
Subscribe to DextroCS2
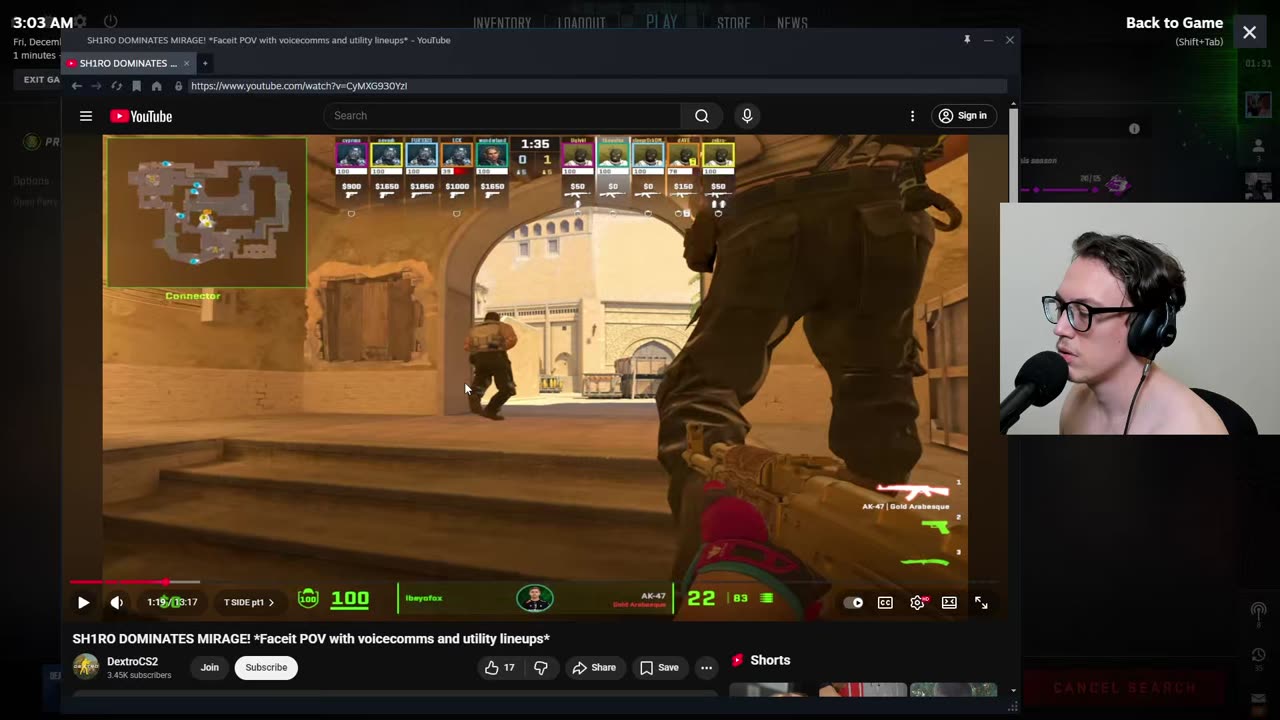266,667
